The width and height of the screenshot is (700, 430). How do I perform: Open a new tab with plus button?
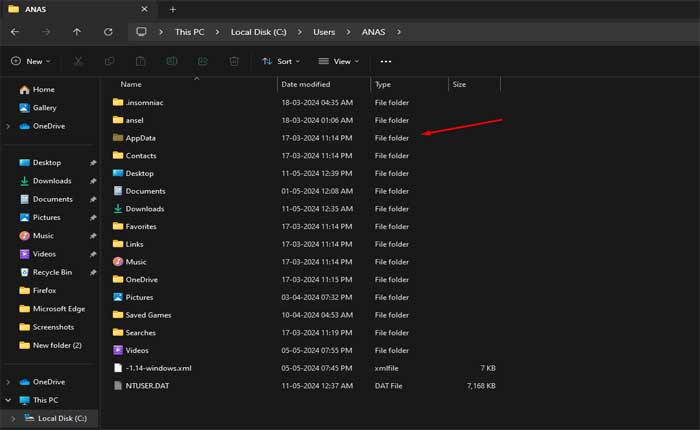172,9
